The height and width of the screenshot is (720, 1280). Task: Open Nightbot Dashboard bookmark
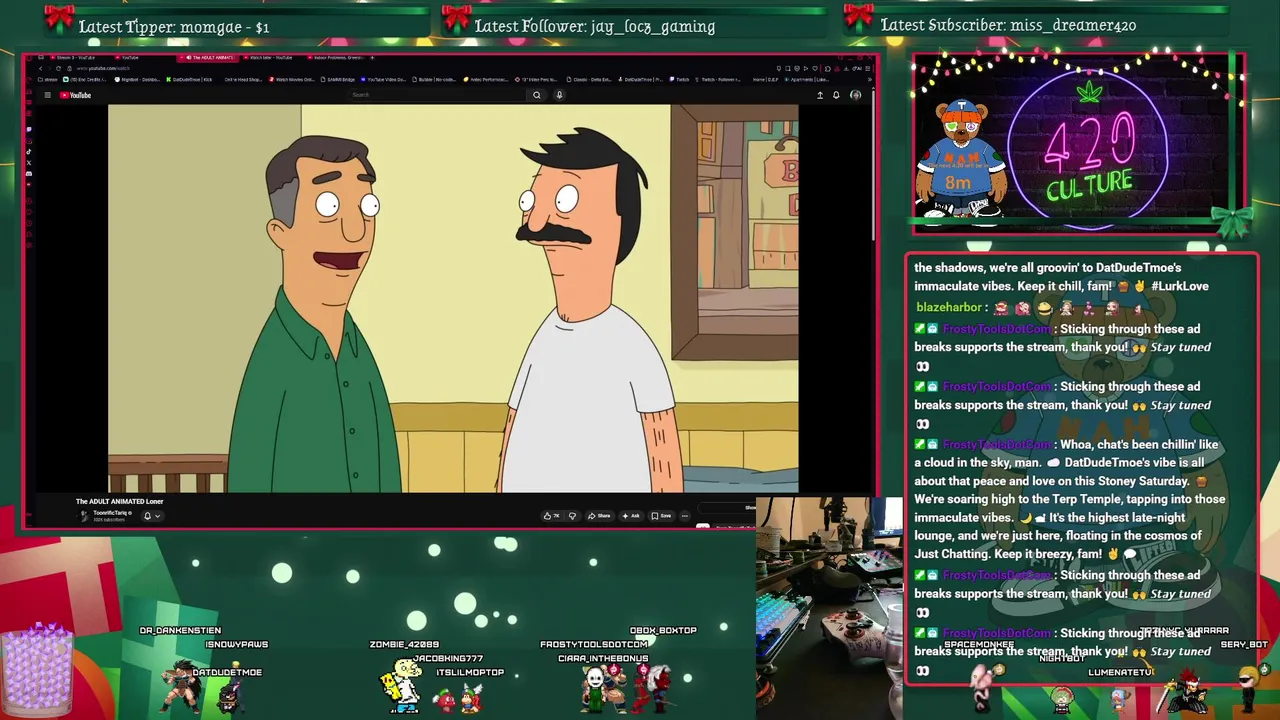click(x=138, y=79)
